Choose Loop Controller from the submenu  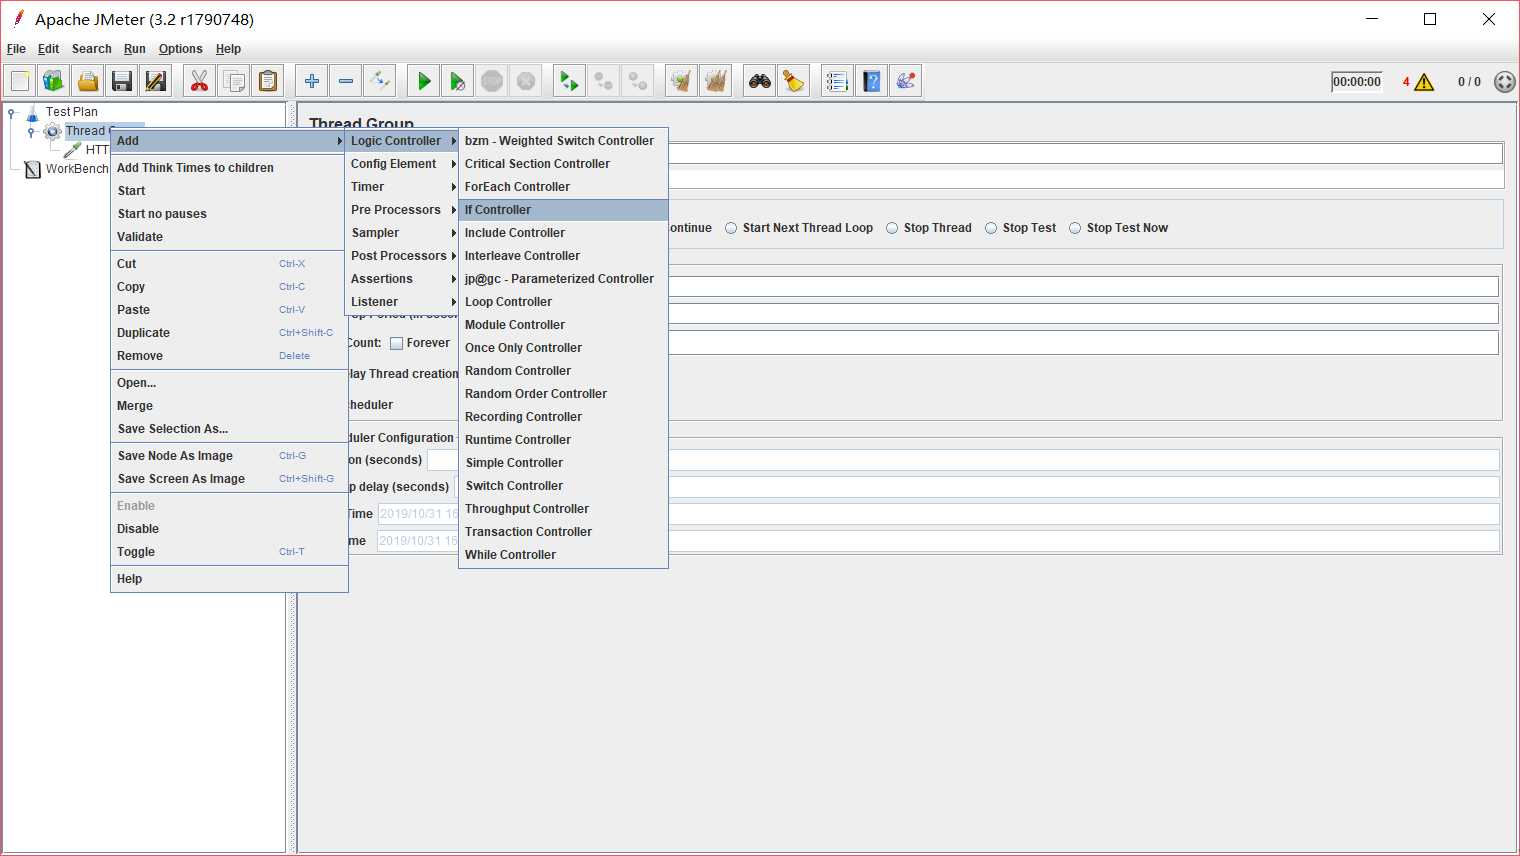(x=563, y=302)
